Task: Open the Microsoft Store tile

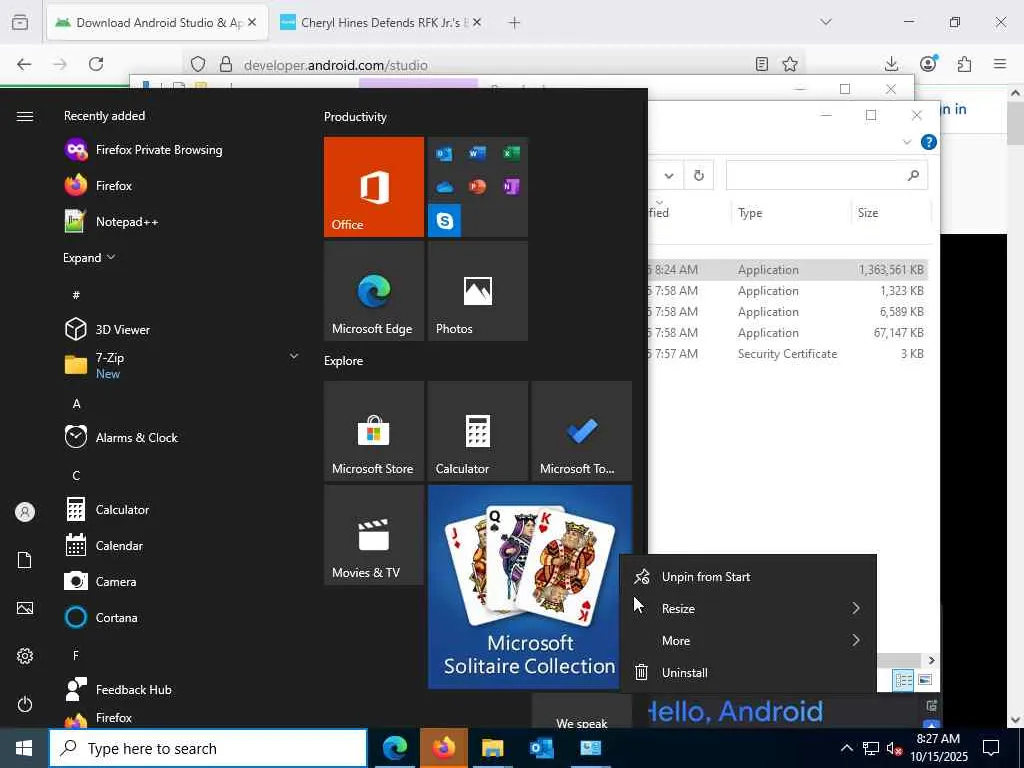Action: click(374, 431)
